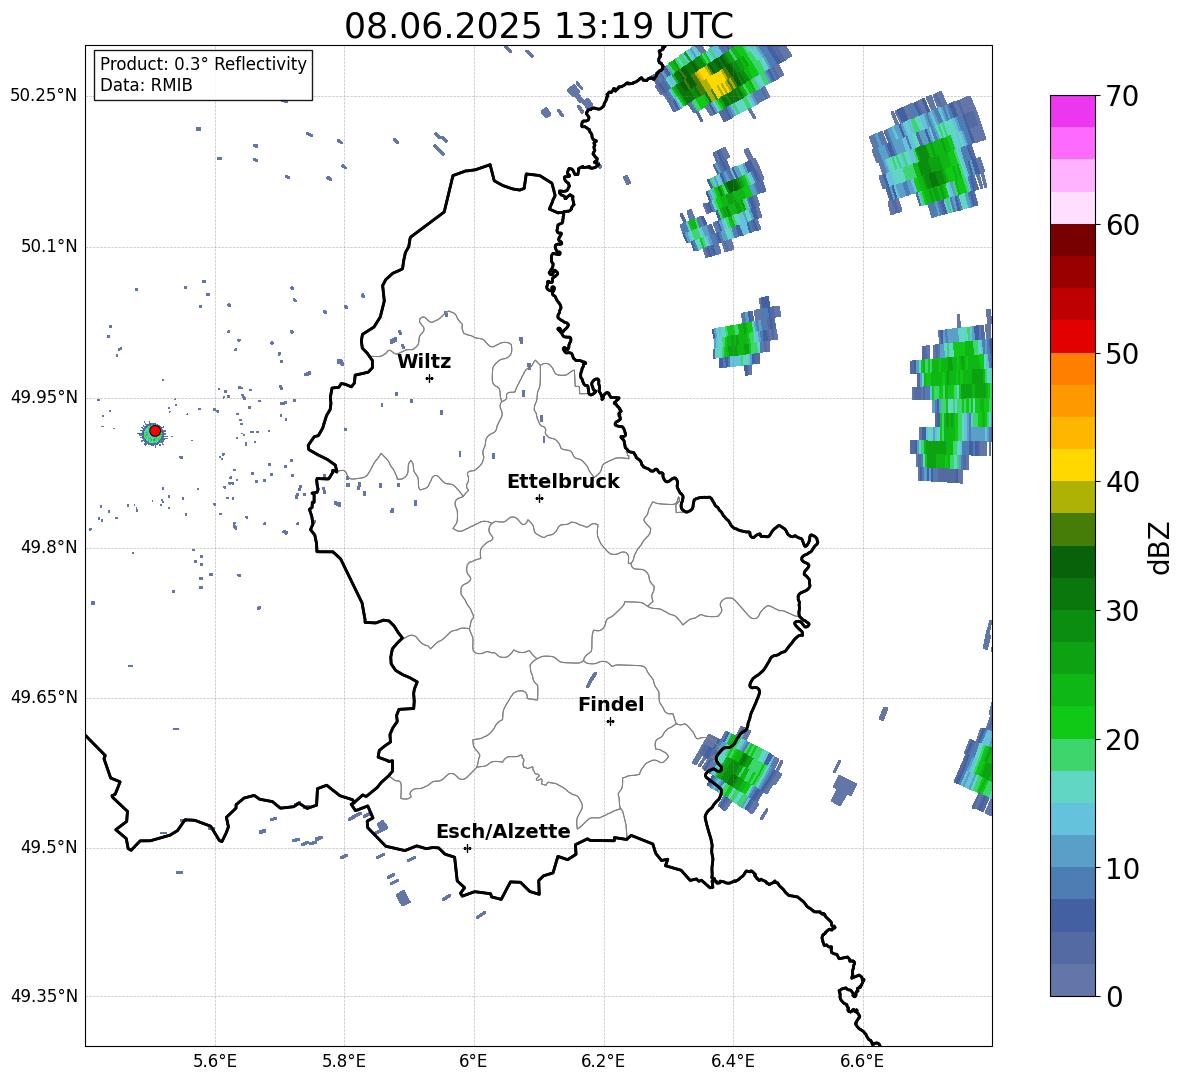
Task: Click the magenta band in the colorbar above 65
Action: point(1072,111)
